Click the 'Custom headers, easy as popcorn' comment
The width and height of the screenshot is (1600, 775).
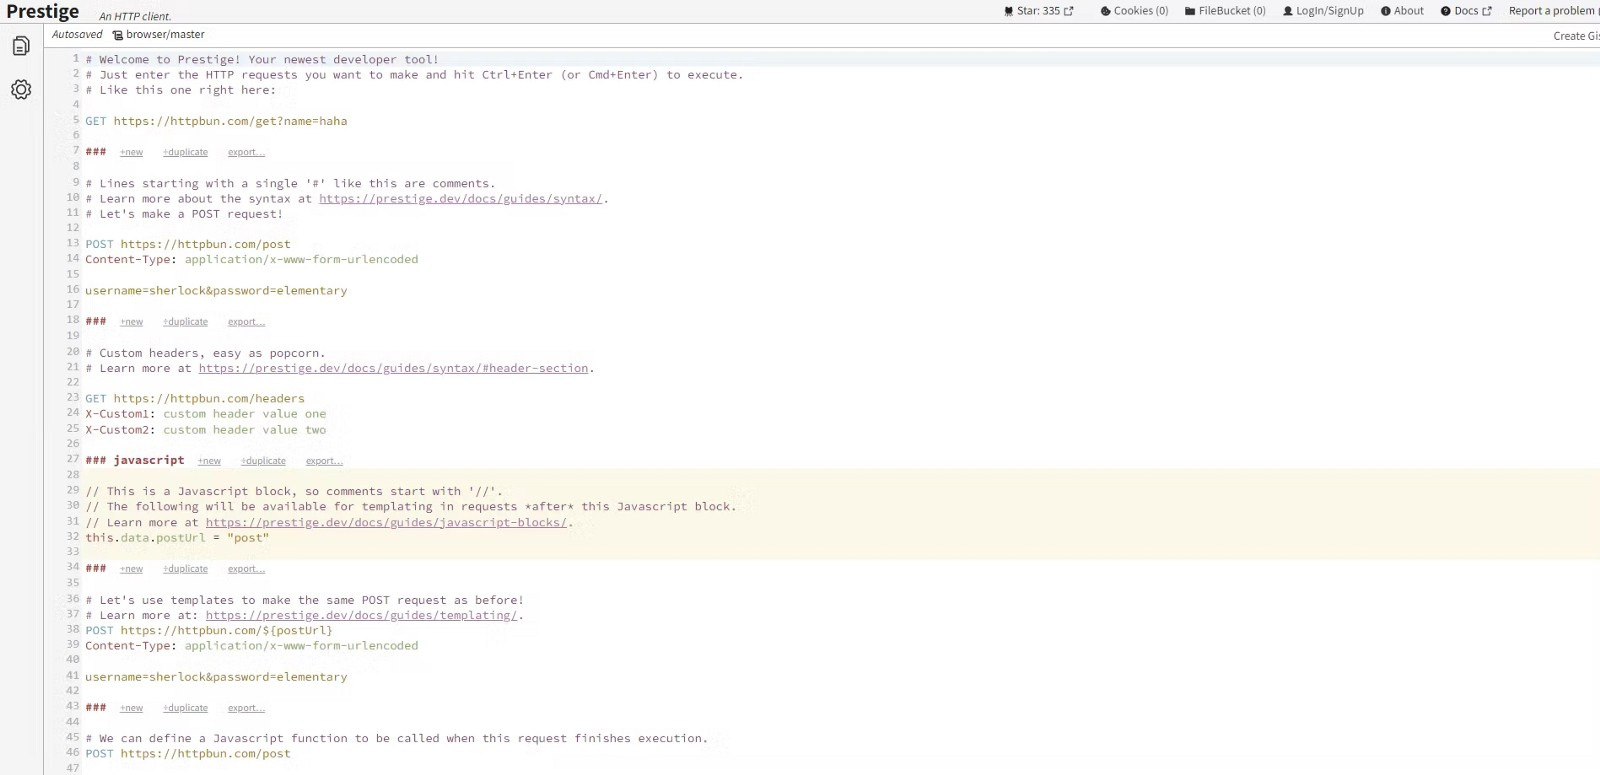[205, 353]
